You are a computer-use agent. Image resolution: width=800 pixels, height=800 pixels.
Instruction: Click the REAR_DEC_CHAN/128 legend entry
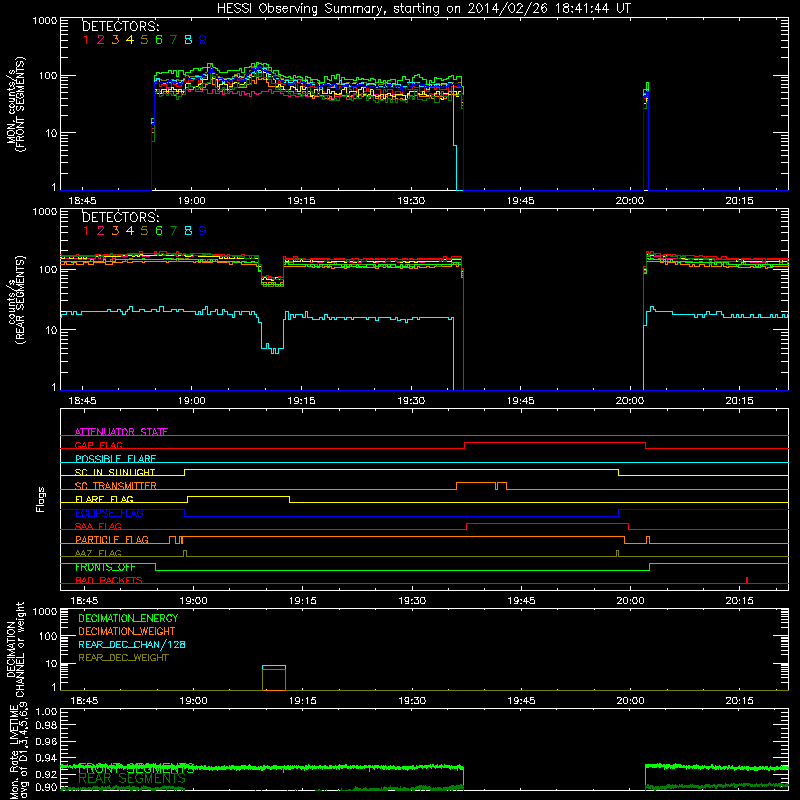[132, 645]
